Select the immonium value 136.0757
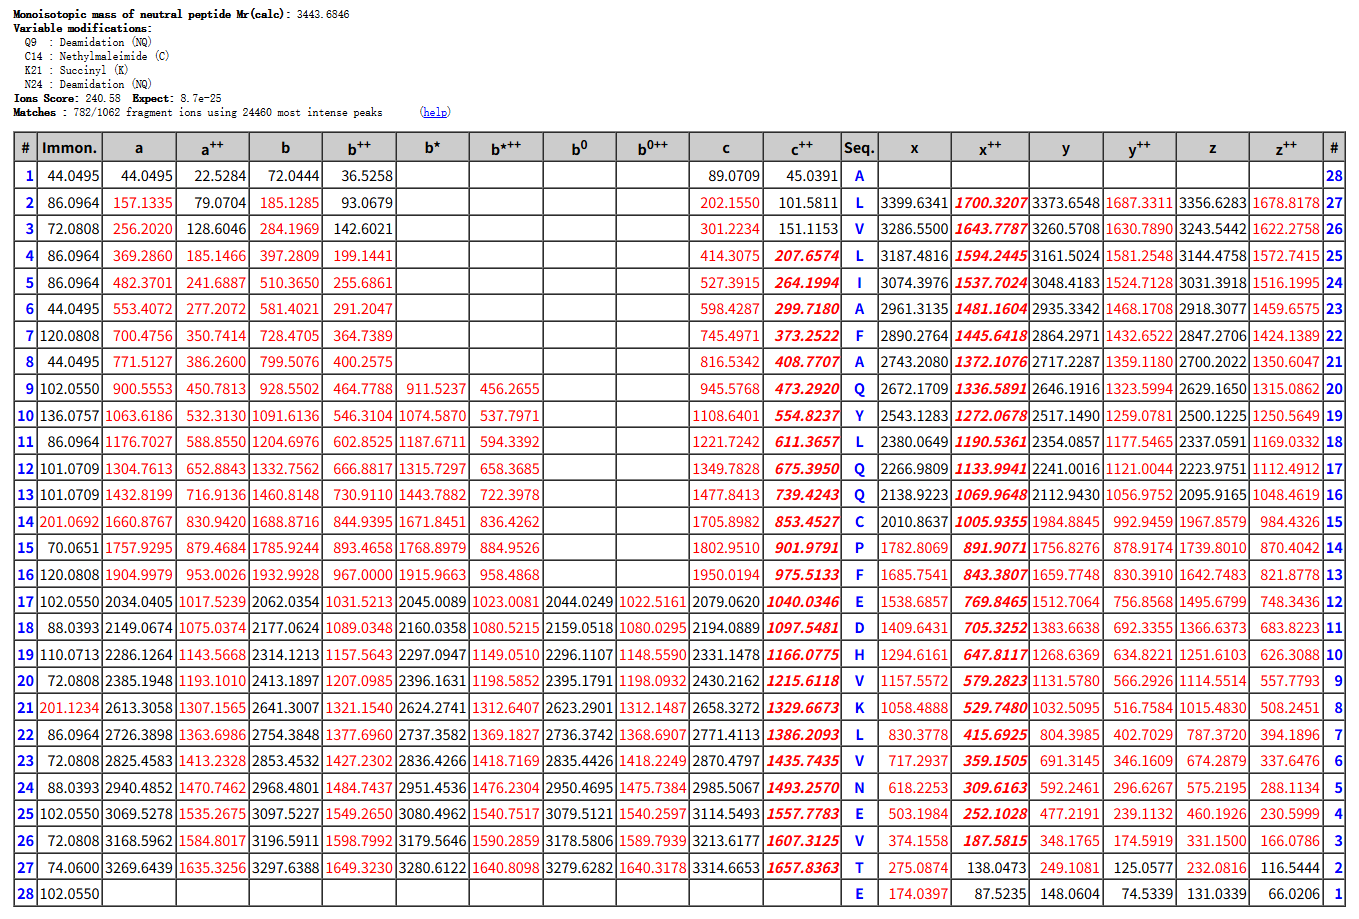1359x919 pixels. point(69,415)
